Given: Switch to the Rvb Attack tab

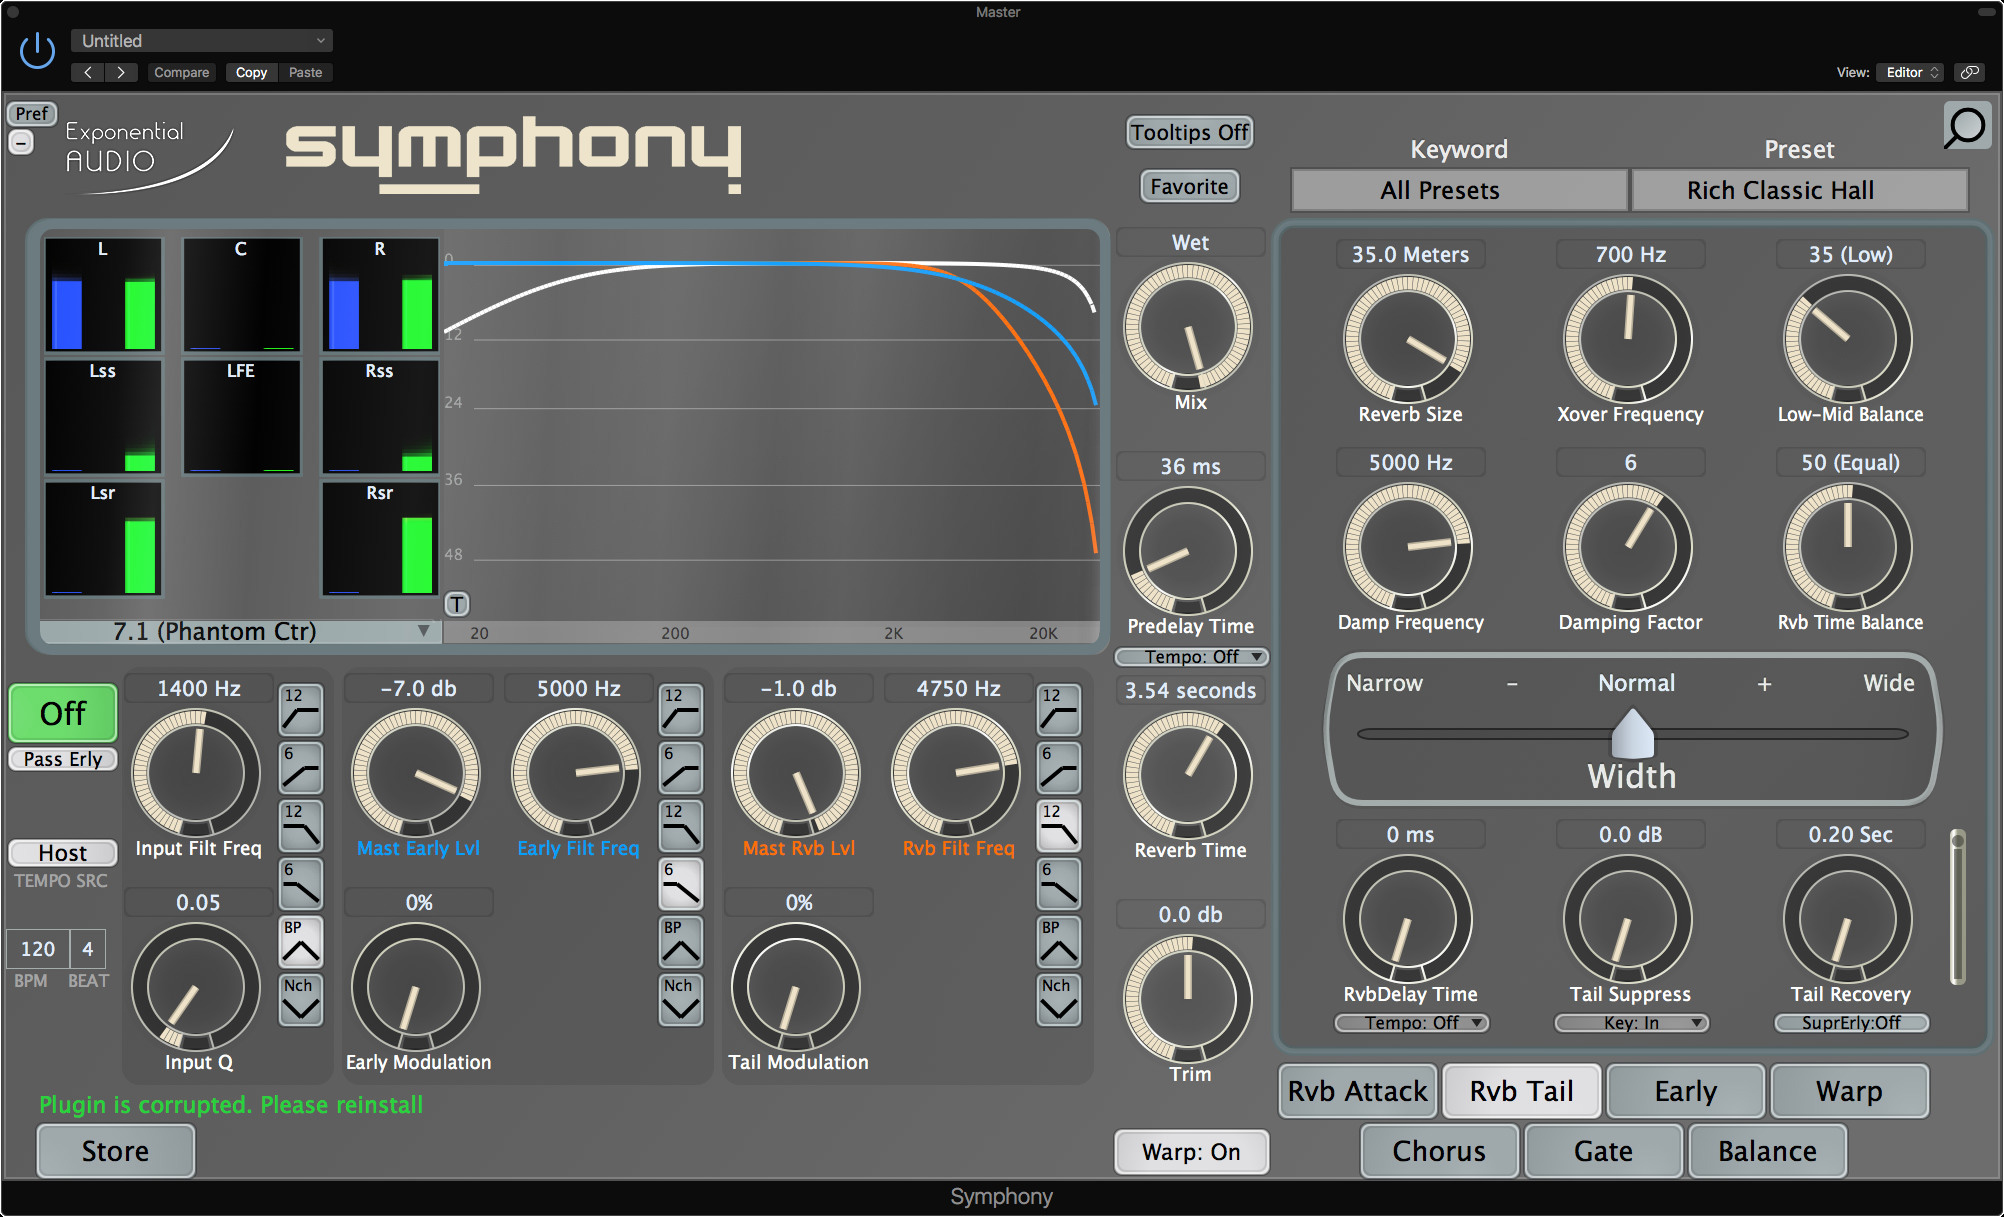Looking at the screenshot, I should pos(1357,1091).
